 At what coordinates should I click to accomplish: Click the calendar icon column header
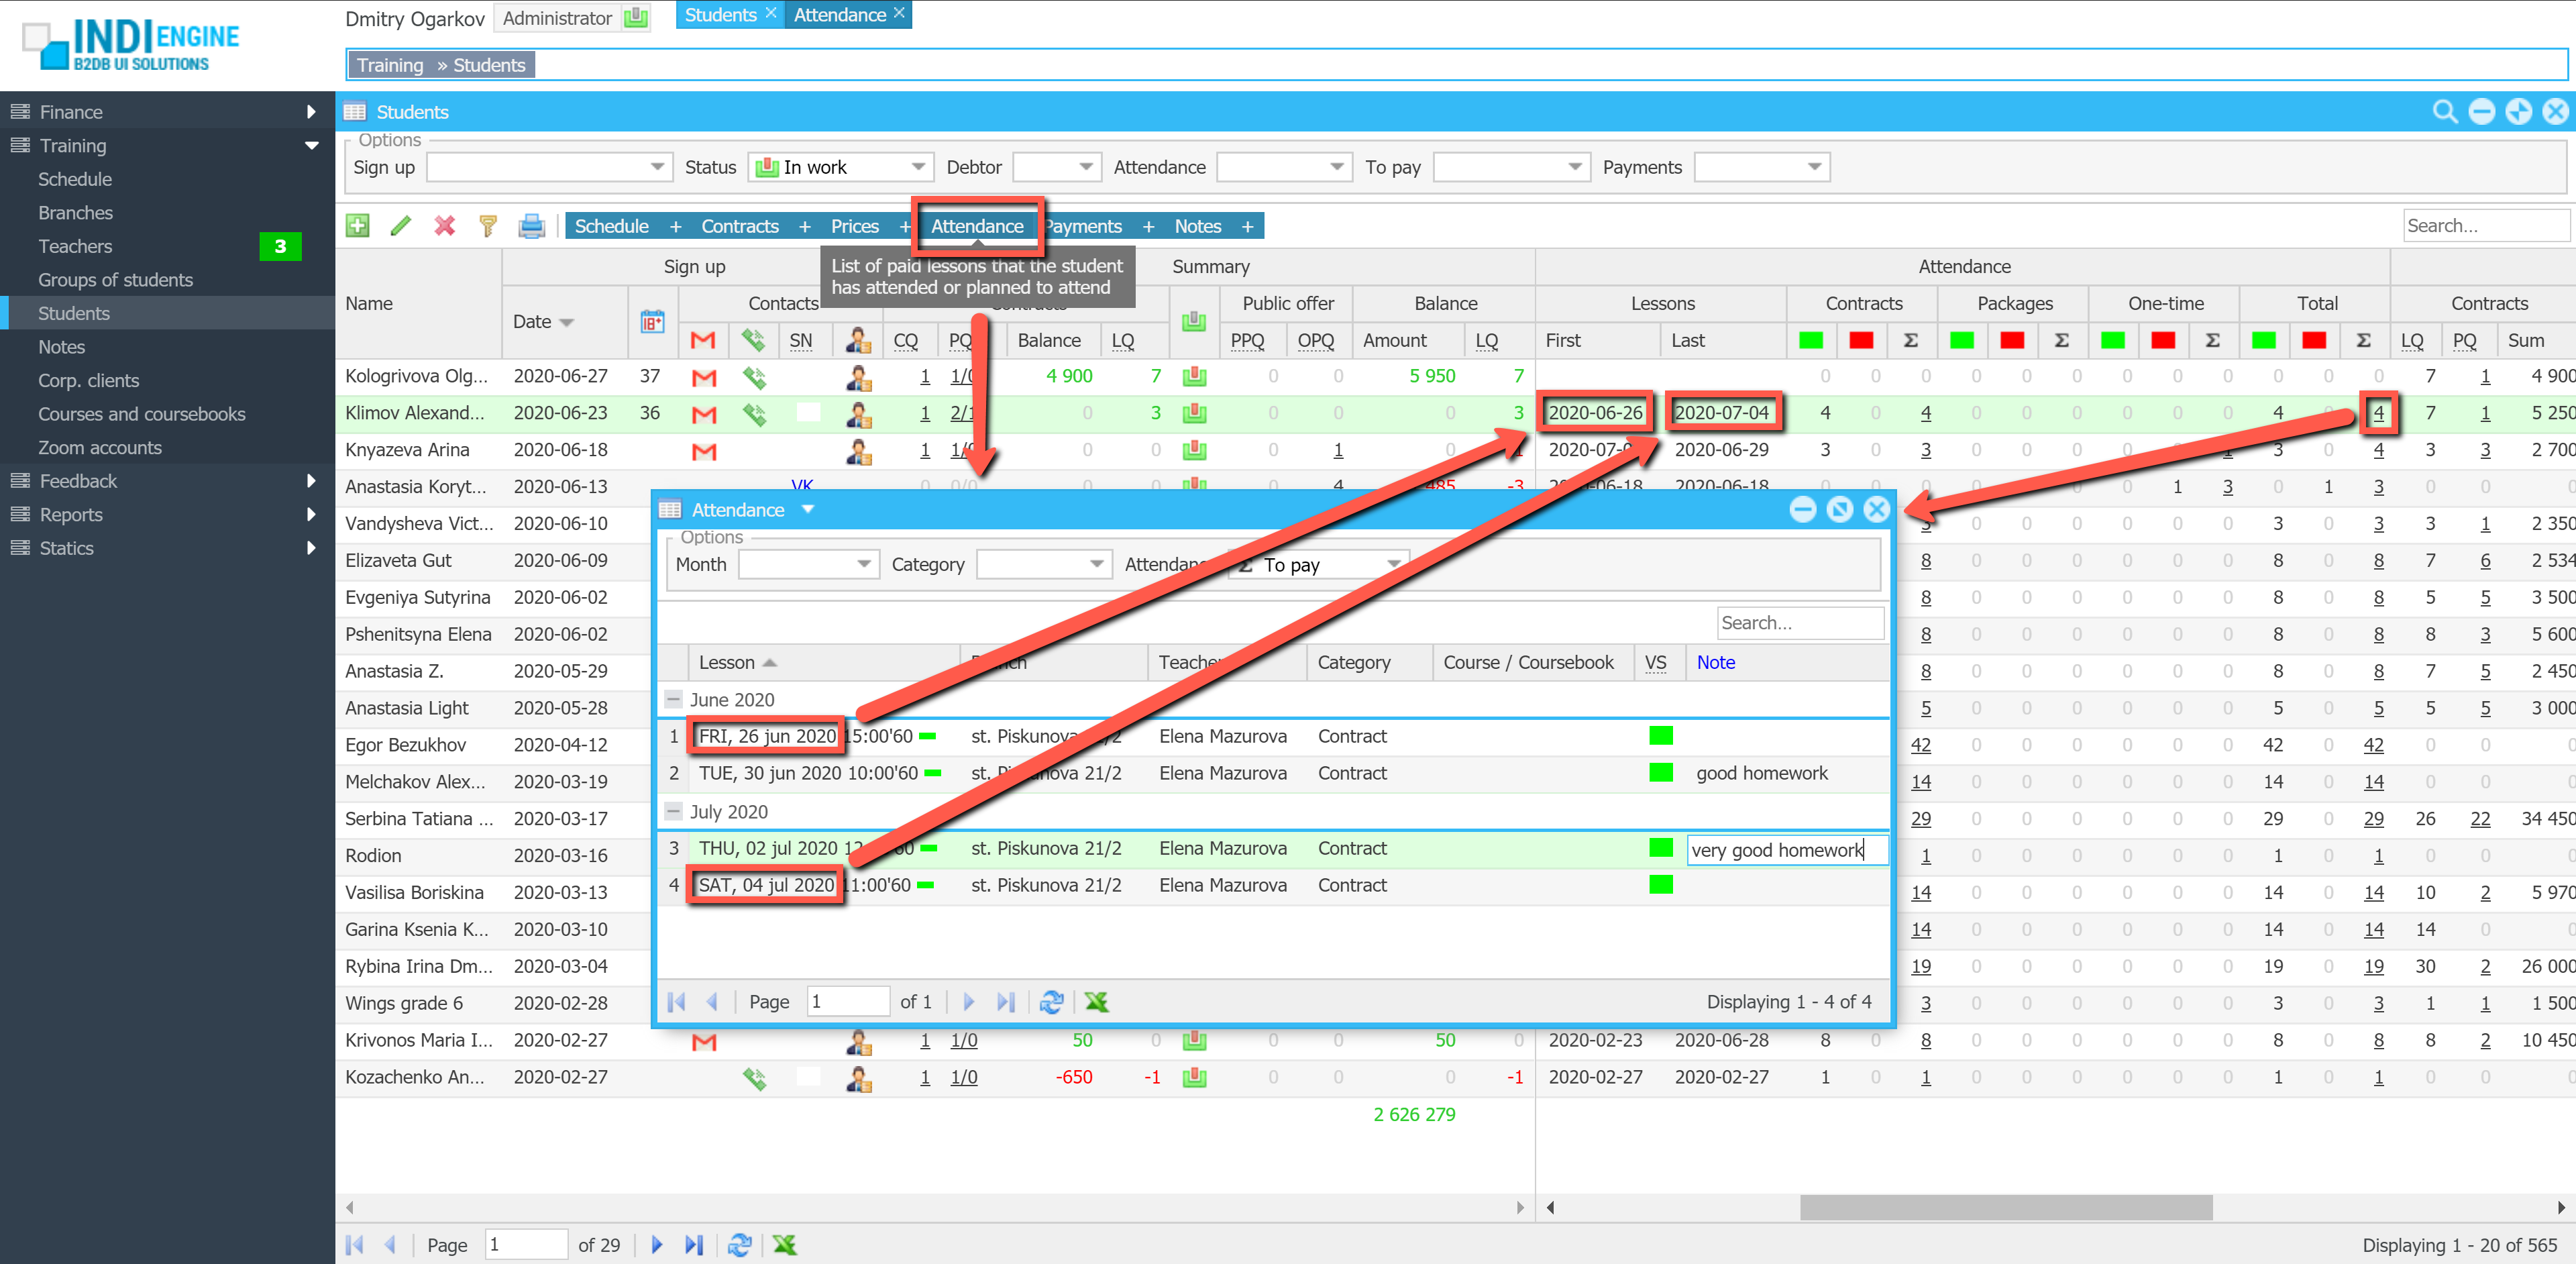pyautogui.click(x=652, y=322)
